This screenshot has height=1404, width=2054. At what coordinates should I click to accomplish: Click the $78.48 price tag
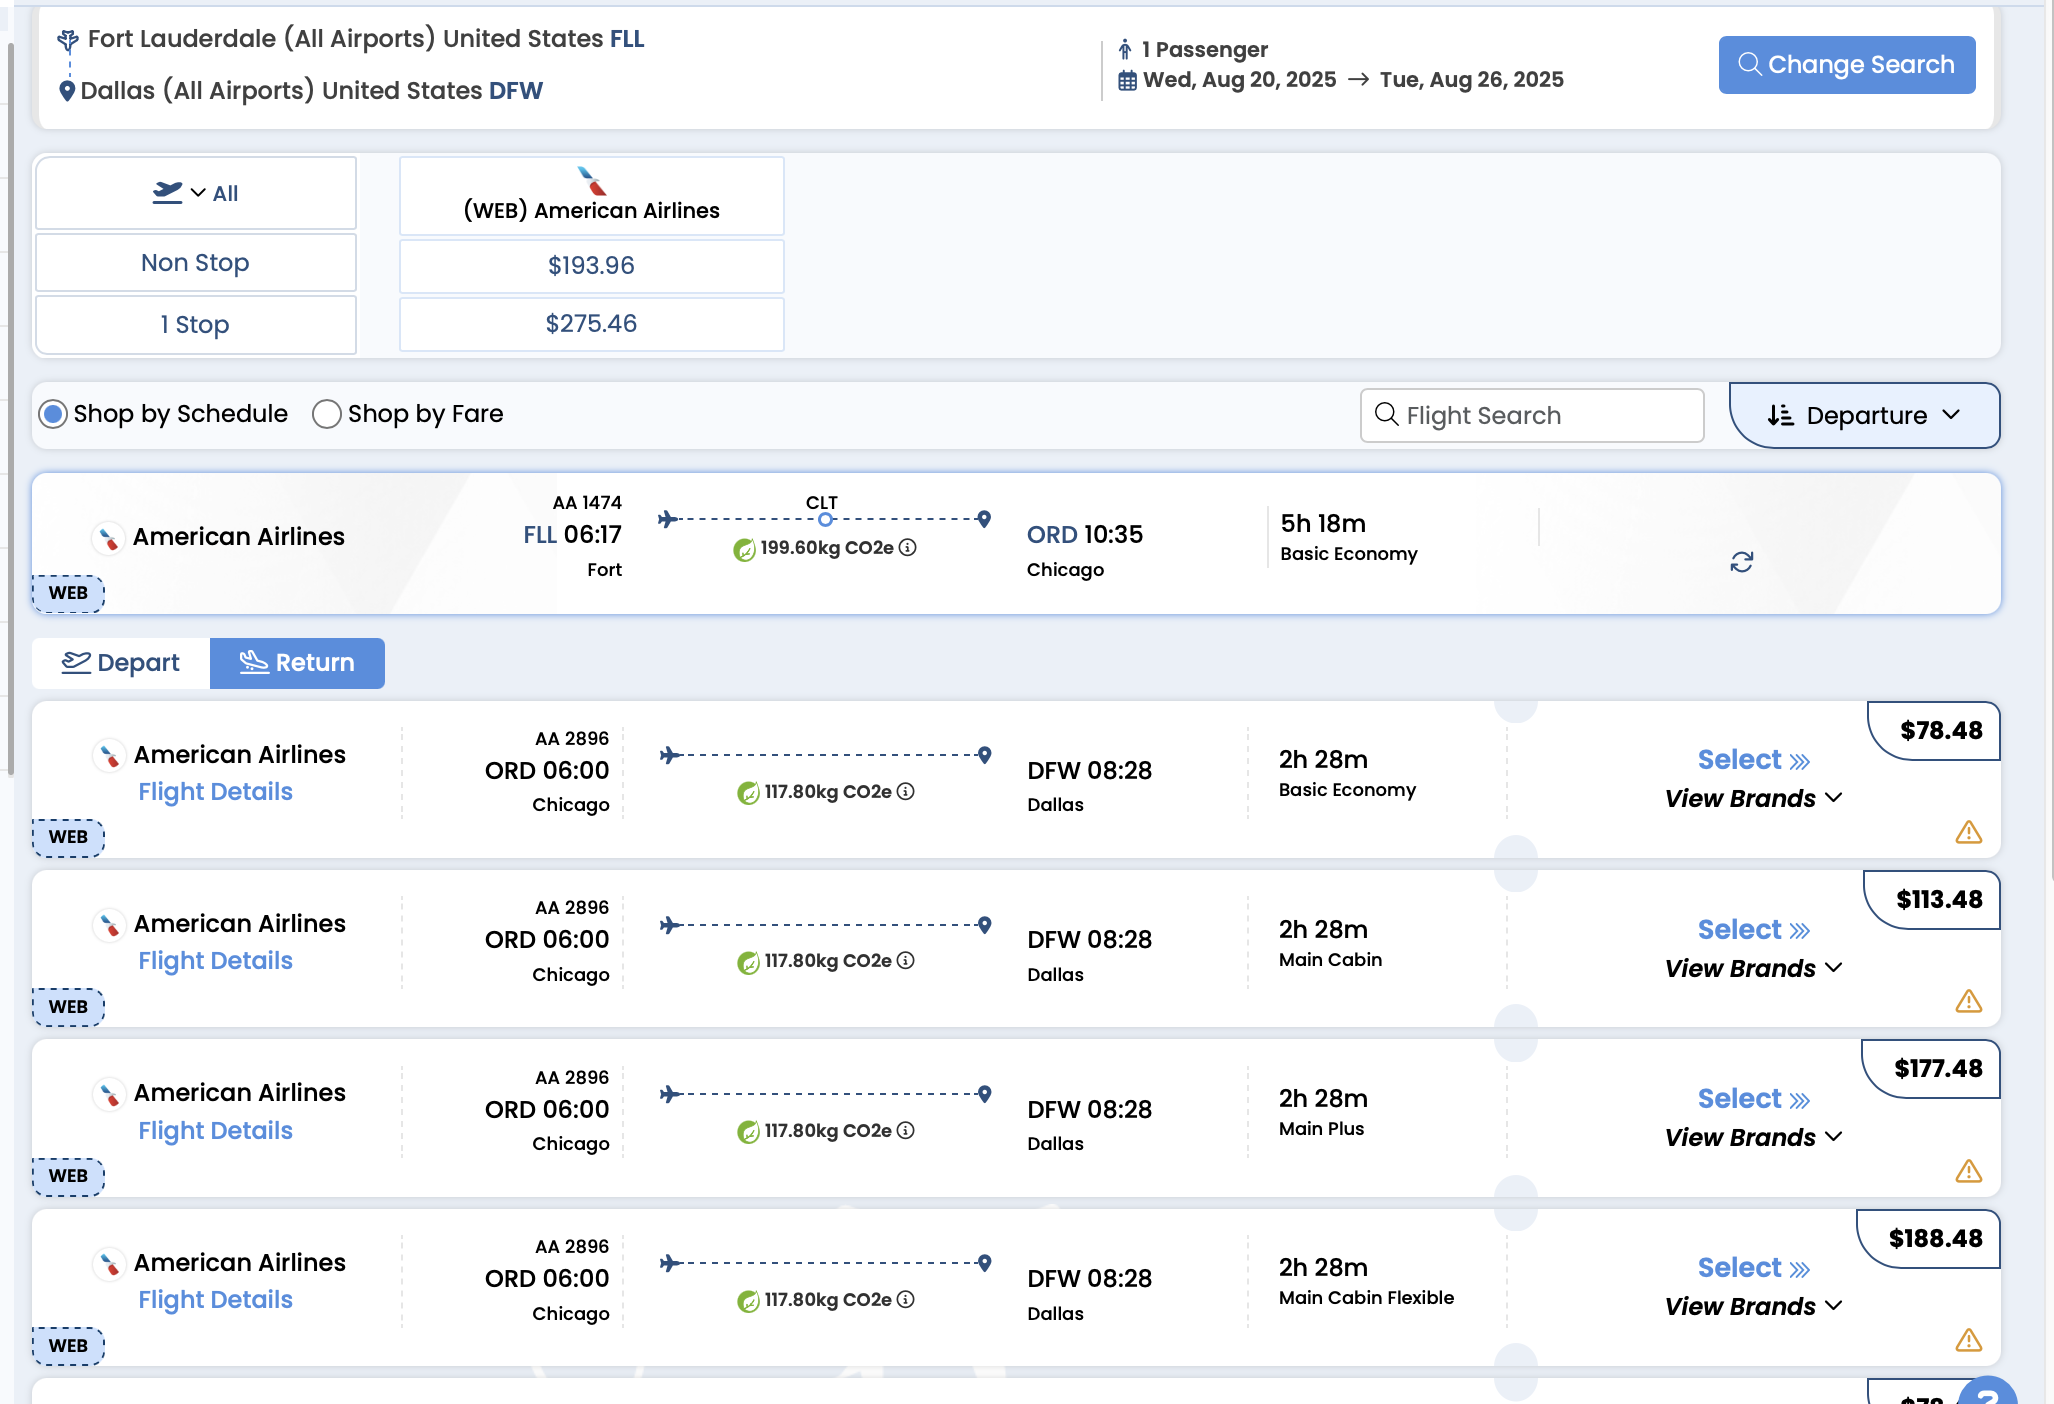click(x=1935, y=731)
